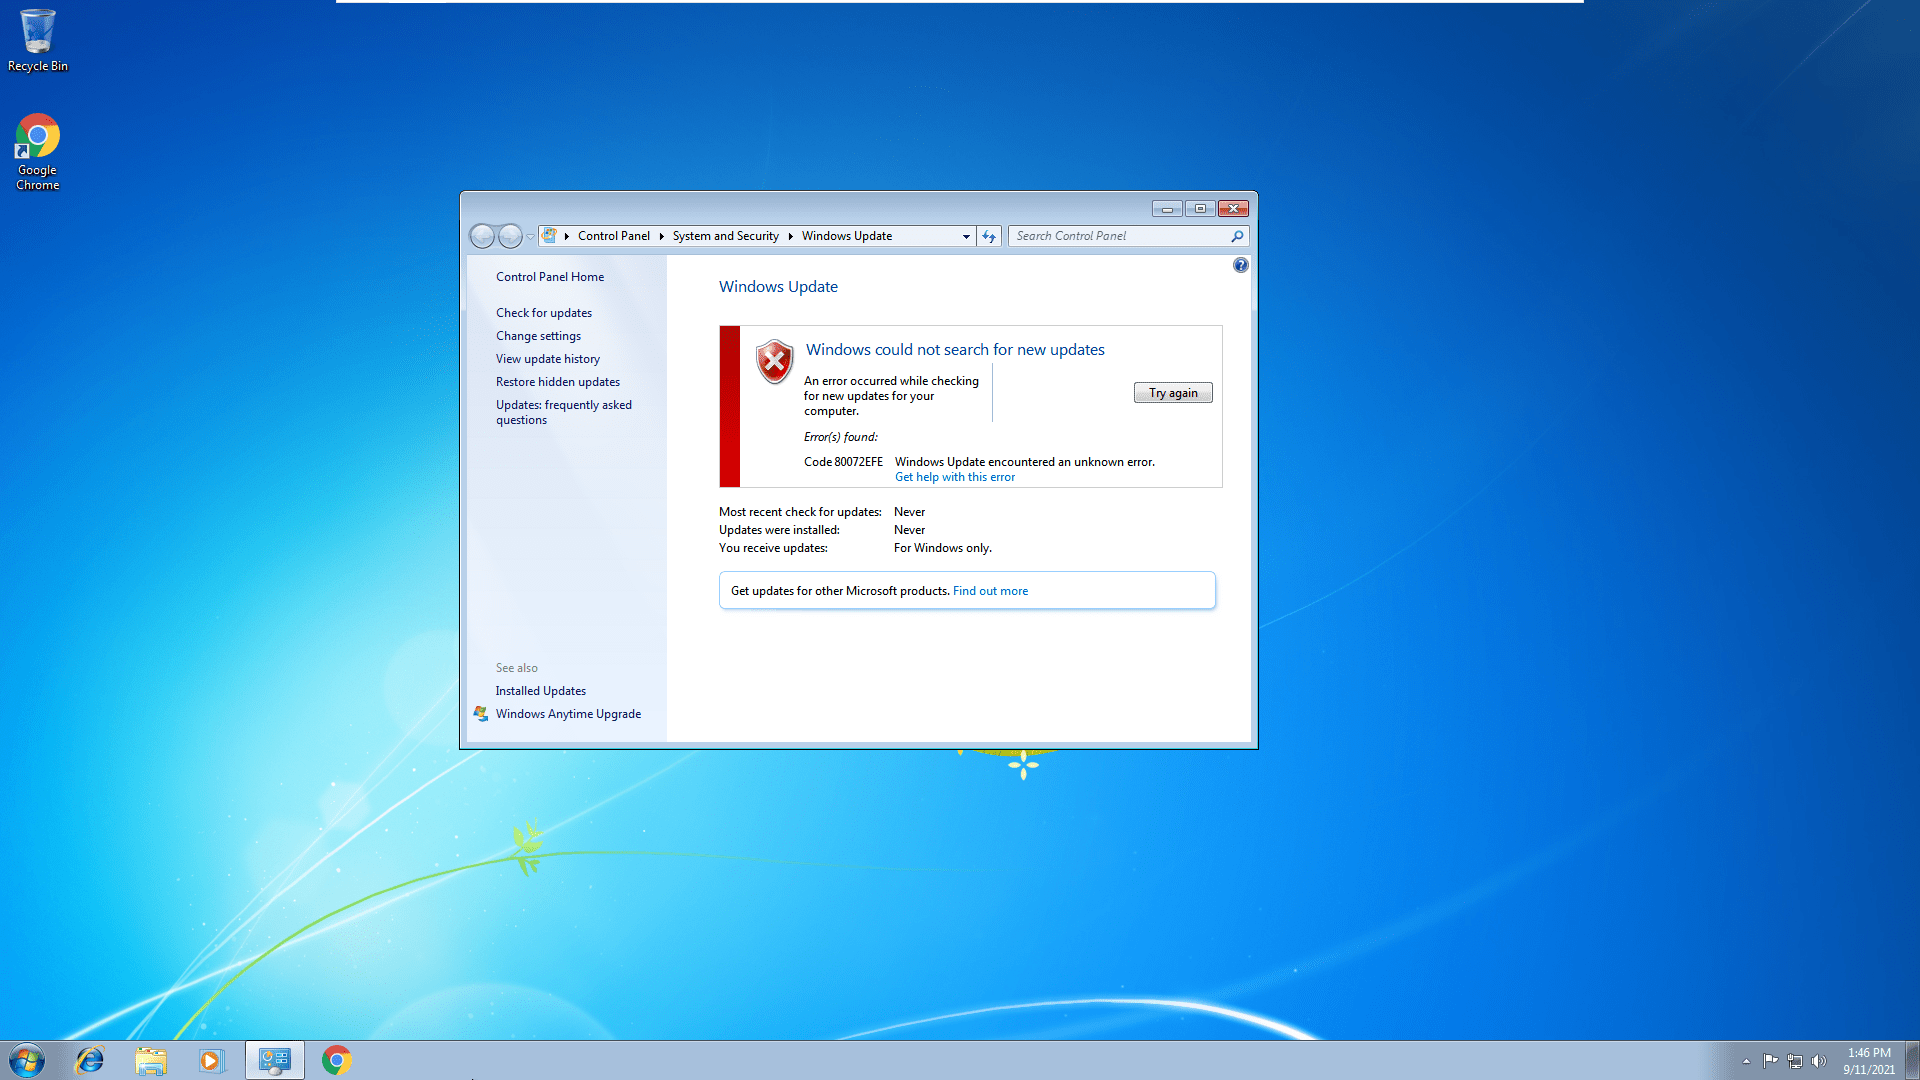Open Google Chrome desktop shortcut

pos(37,152)
